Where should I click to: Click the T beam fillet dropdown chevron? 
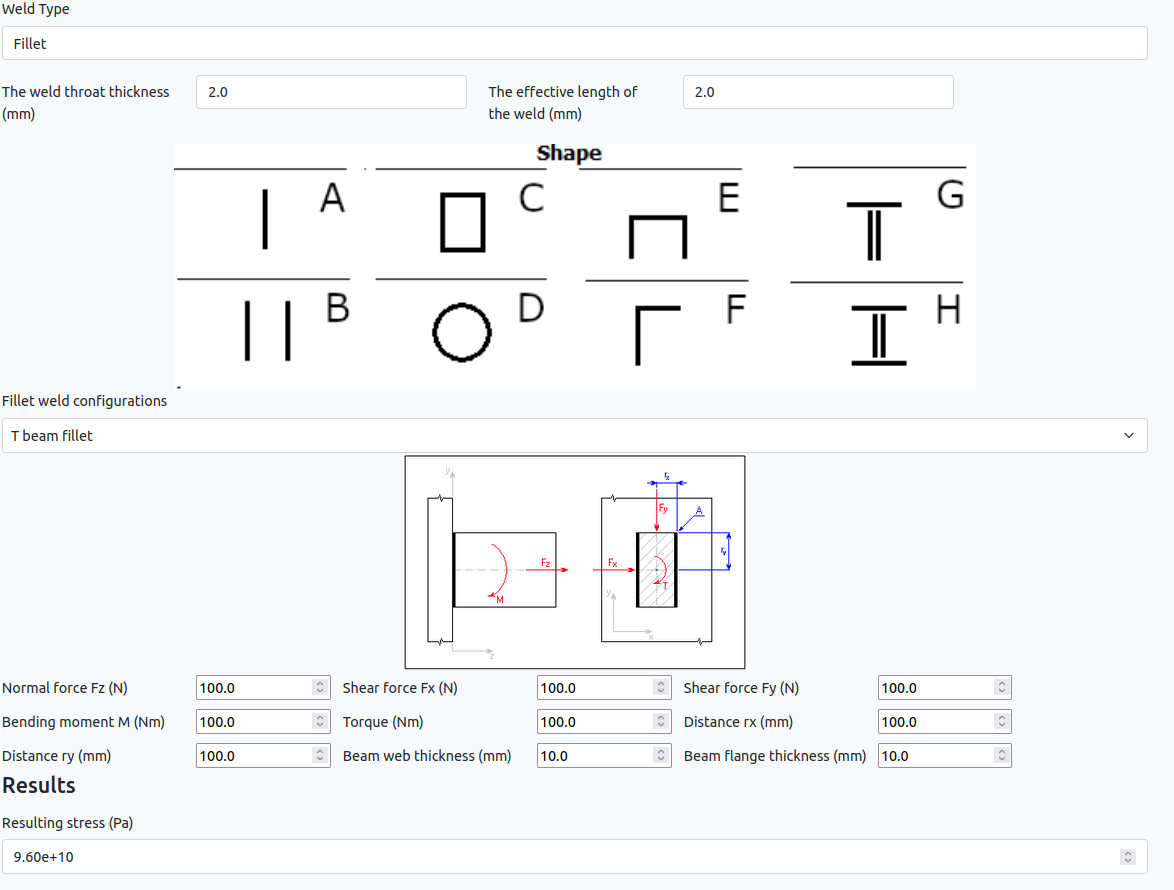coord(1128,436)
